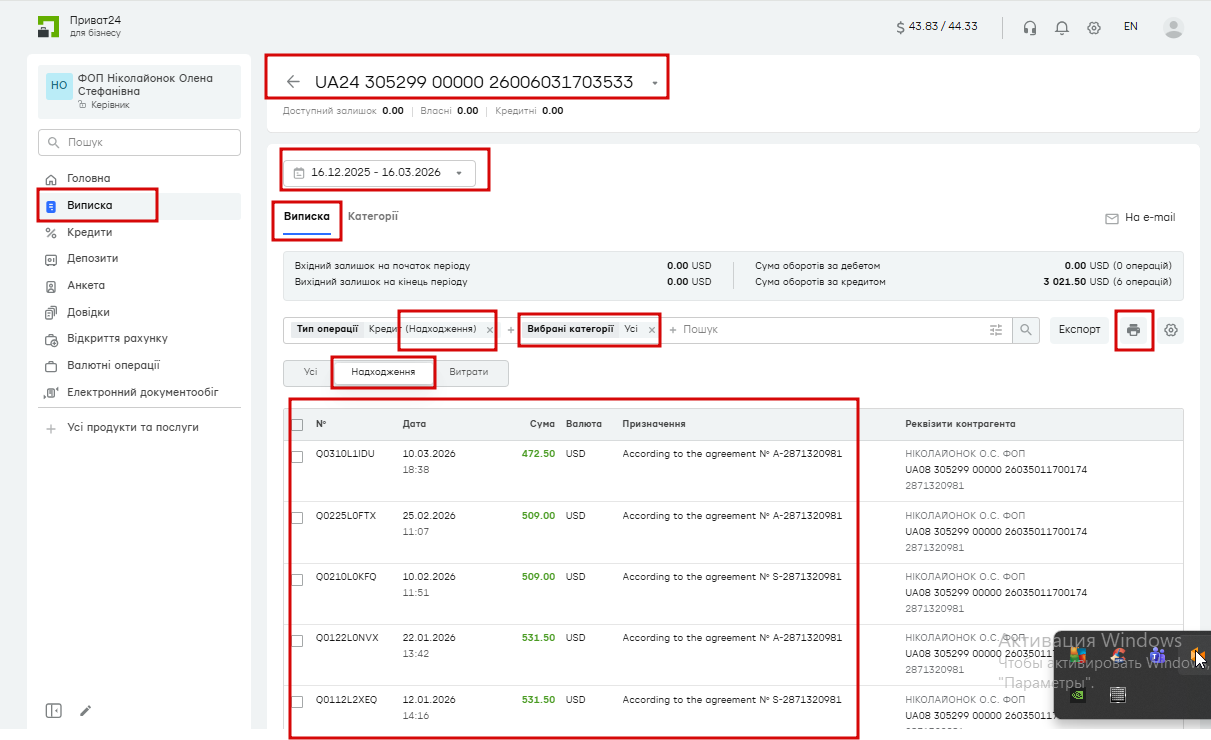Click the pencil edit icon in sidebar bottom
The image size is (1211, 740).
coord(86,711)
